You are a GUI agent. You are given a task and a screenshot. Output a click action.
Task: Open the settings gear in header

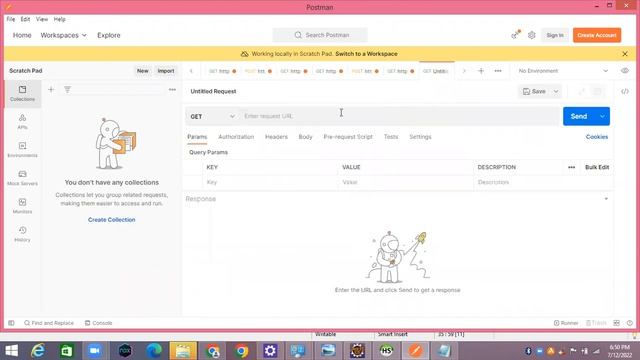531,35
